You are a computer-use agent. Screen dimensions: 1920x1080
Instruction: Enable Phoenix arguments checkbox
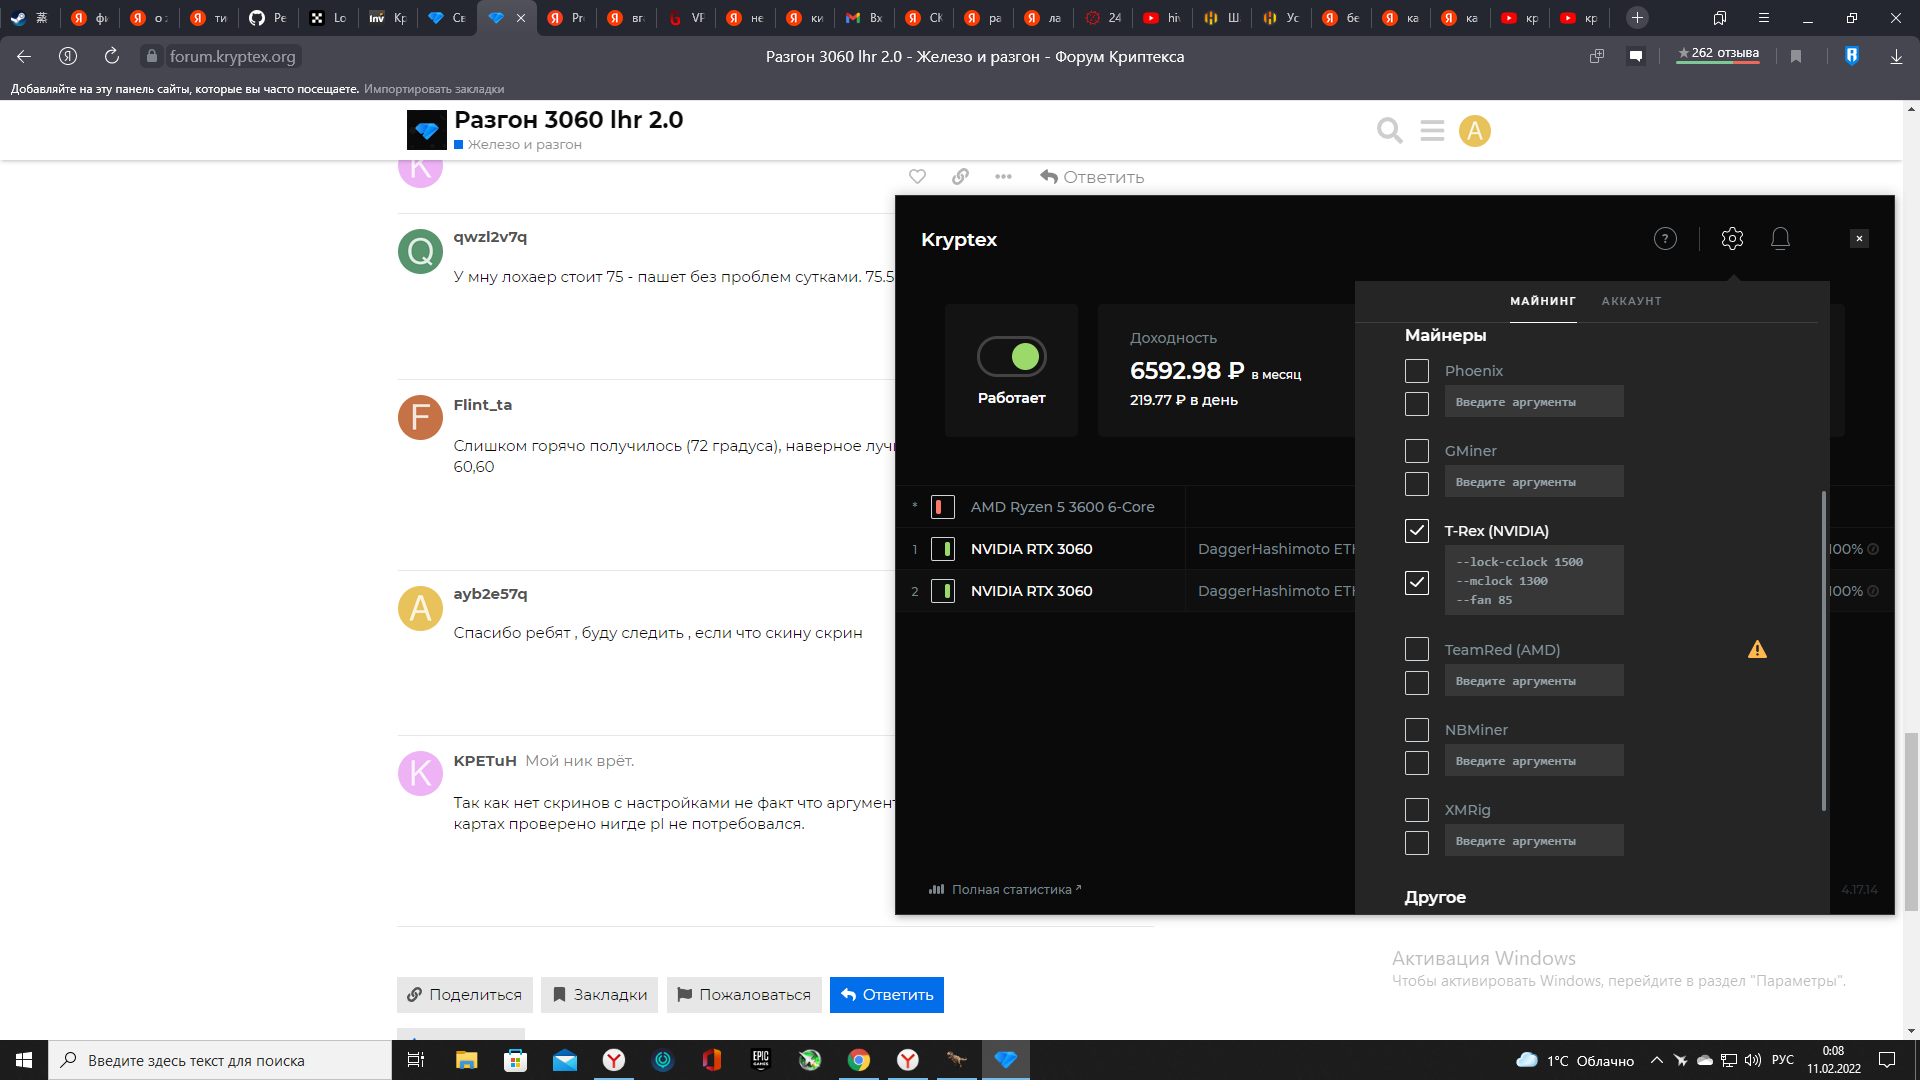click(1417, 404)
